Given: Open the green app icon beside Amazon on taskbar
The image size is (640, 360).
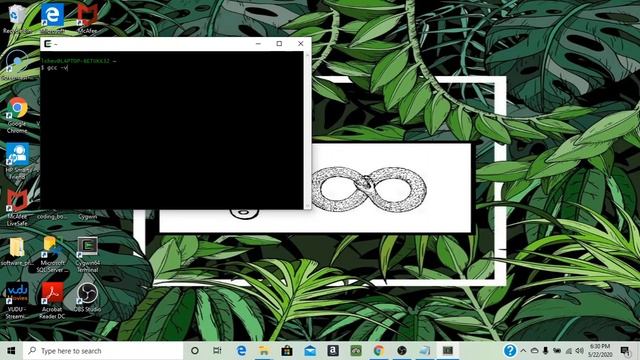Looking at the screenshot, I should (x=356, y=351).
